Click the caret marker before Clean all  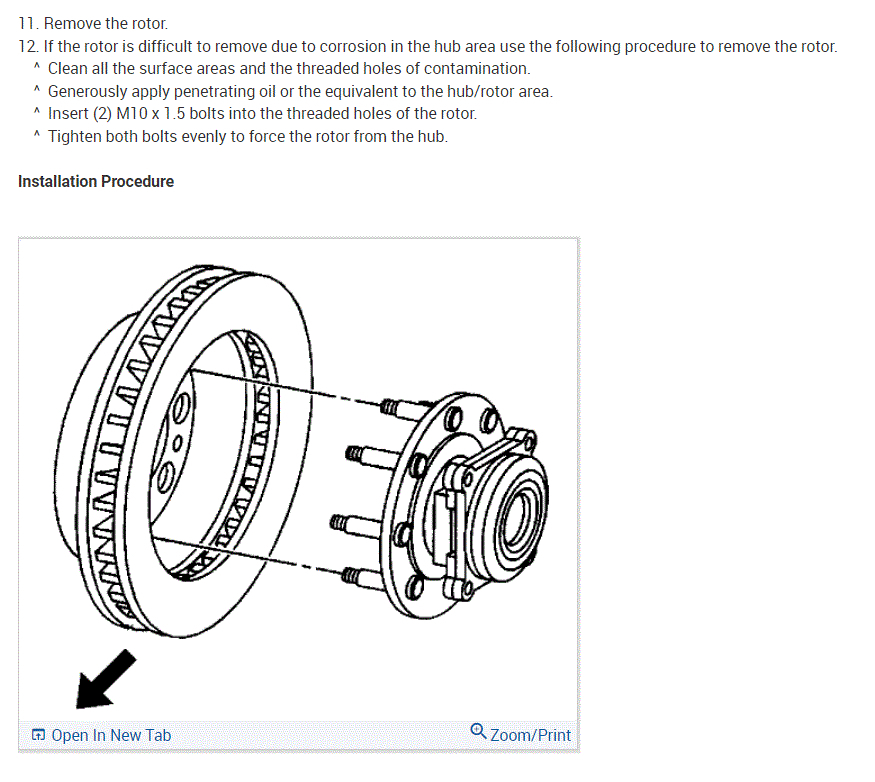tap(37, 66)
